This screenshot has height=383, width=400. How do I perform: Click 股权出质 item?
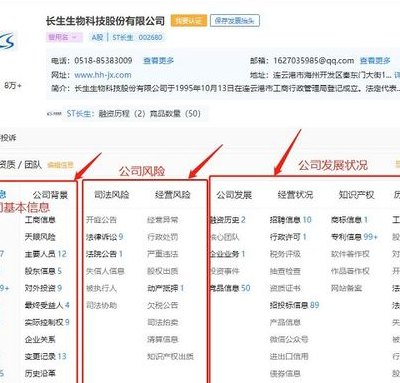click(x=163, y=271)
